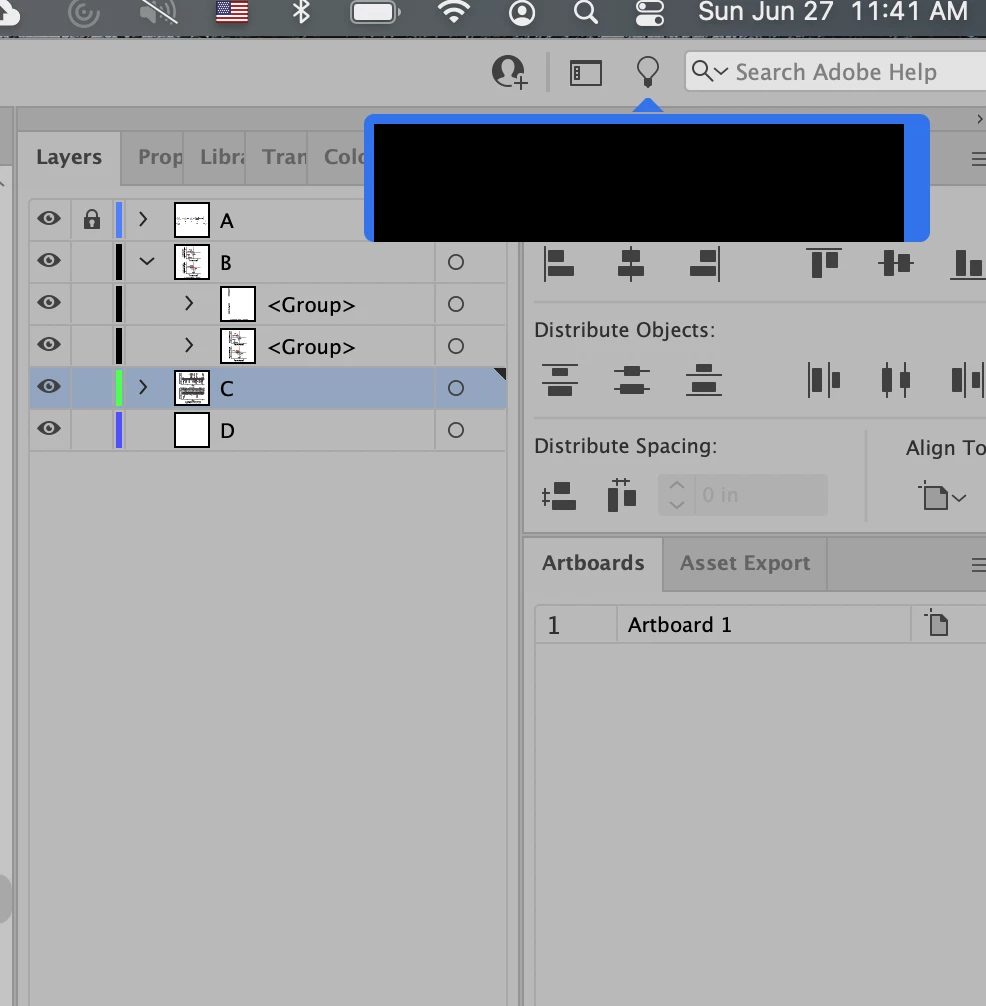This screenshot has width=986, height=1006.
Task: Click the Invite to Edit share icon
Action: click(x=509, y=72)
